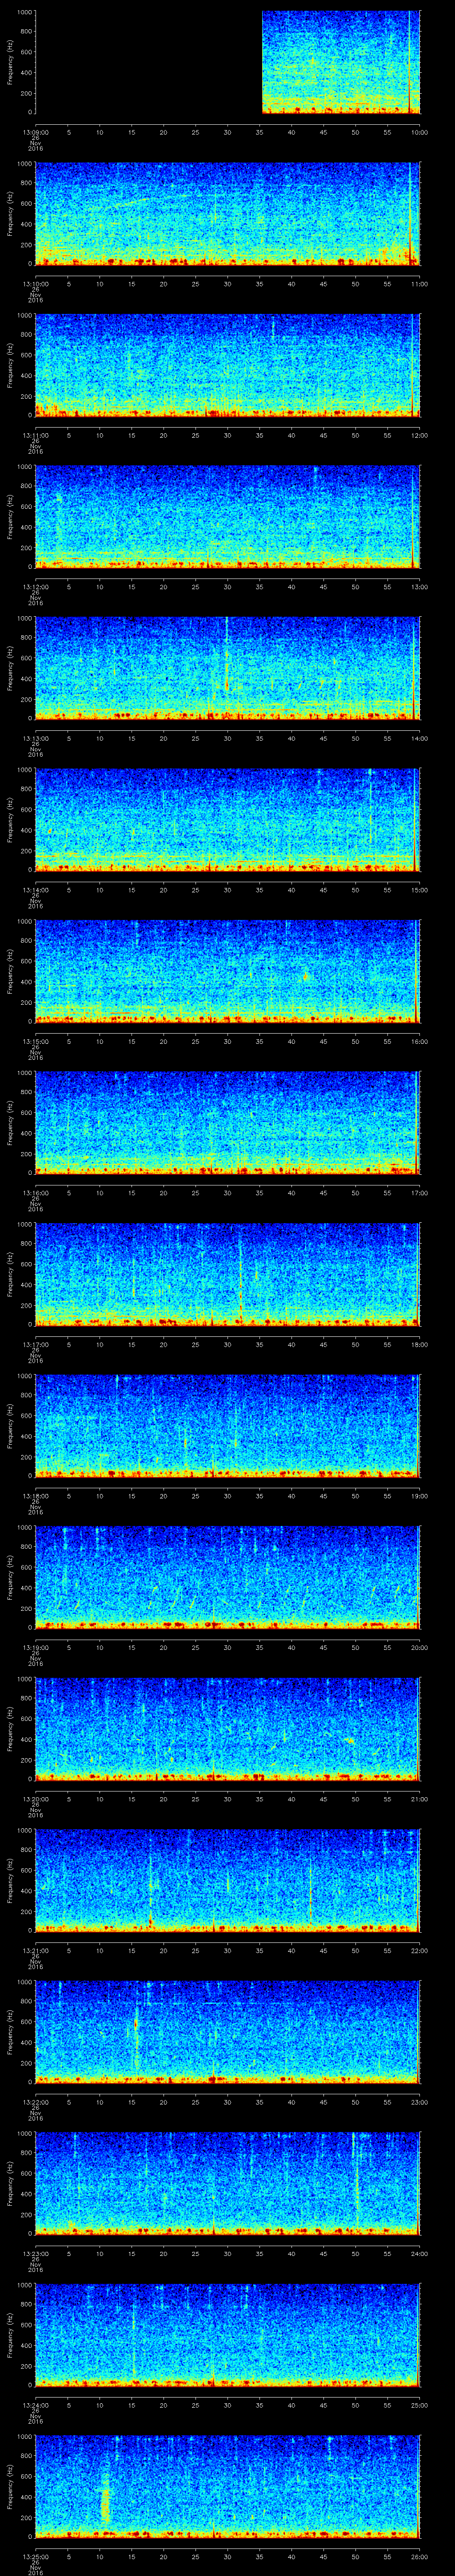Click the 13:21:00 start time label

point(35,1950)
